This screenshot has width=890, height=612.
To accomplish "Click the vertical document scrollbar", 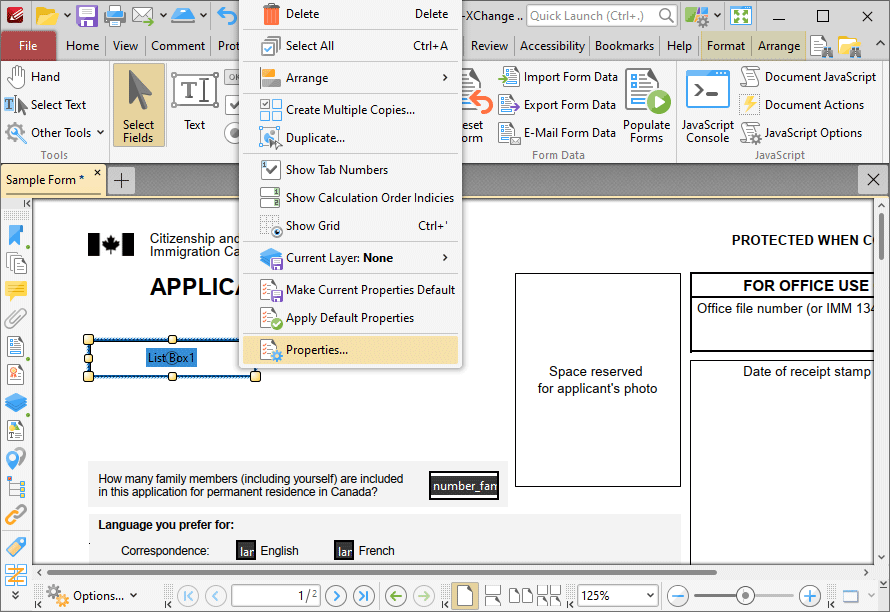I will tap(881, 236).
